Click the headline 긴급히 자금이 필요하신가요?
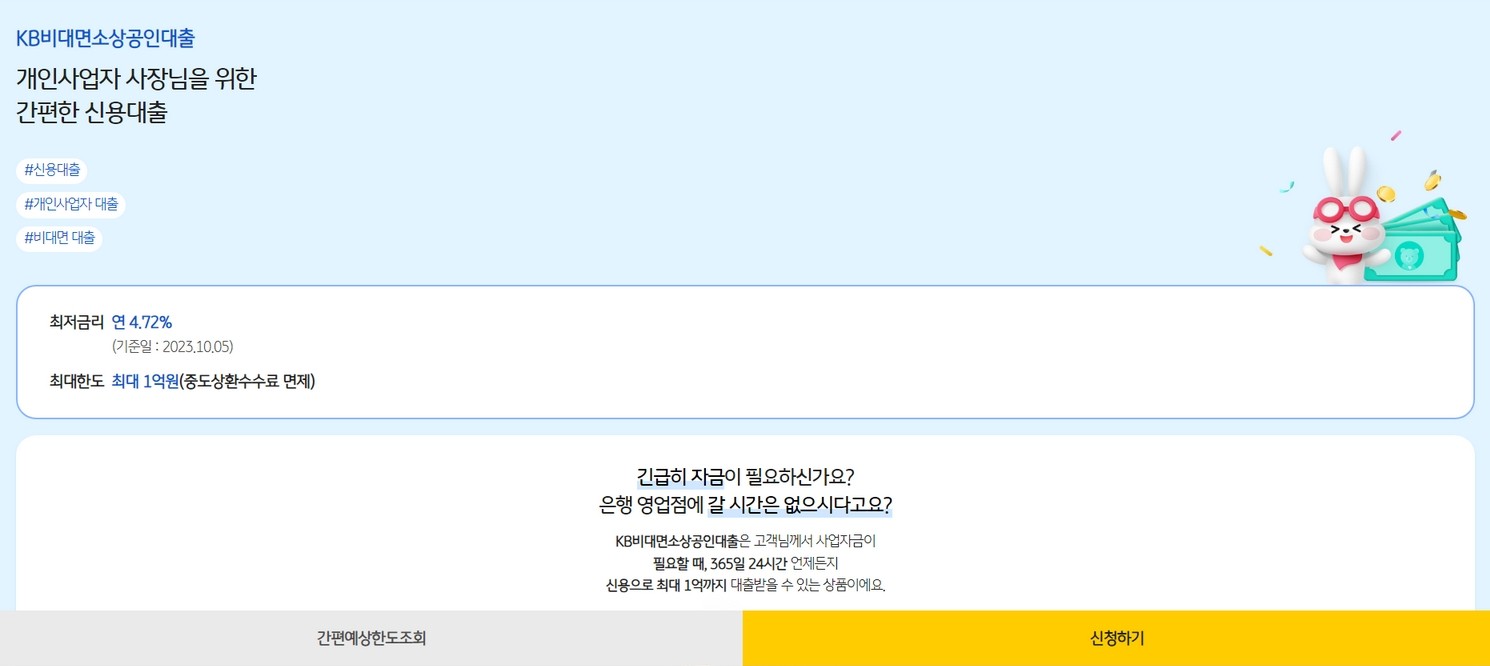 tap(744, 475)
